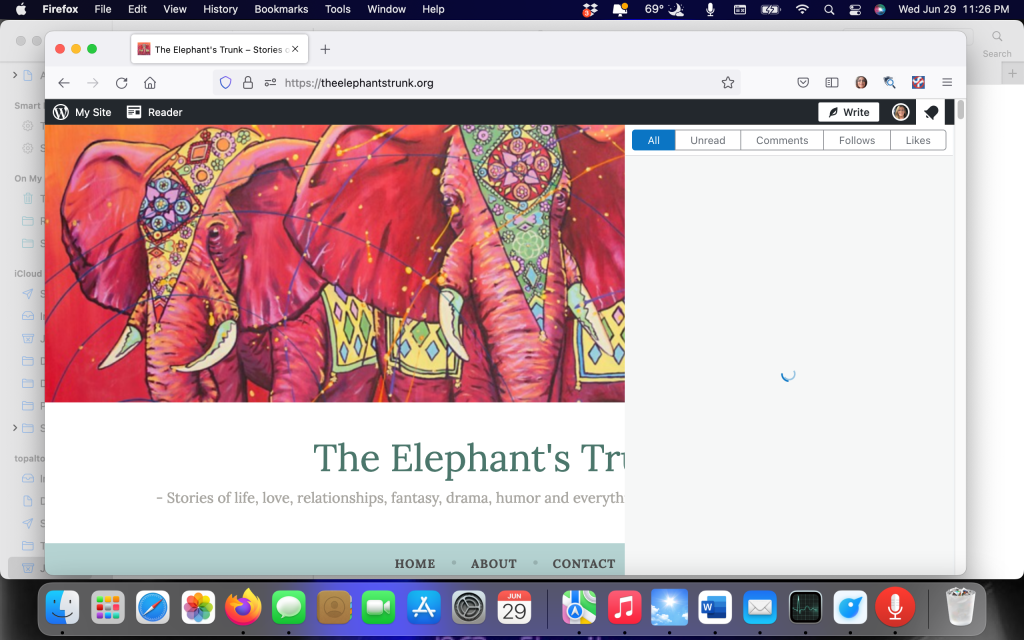The height and width of the screenshot is (640, 1024).
Task: Launch Music from the dock
Action: (624, 607)
